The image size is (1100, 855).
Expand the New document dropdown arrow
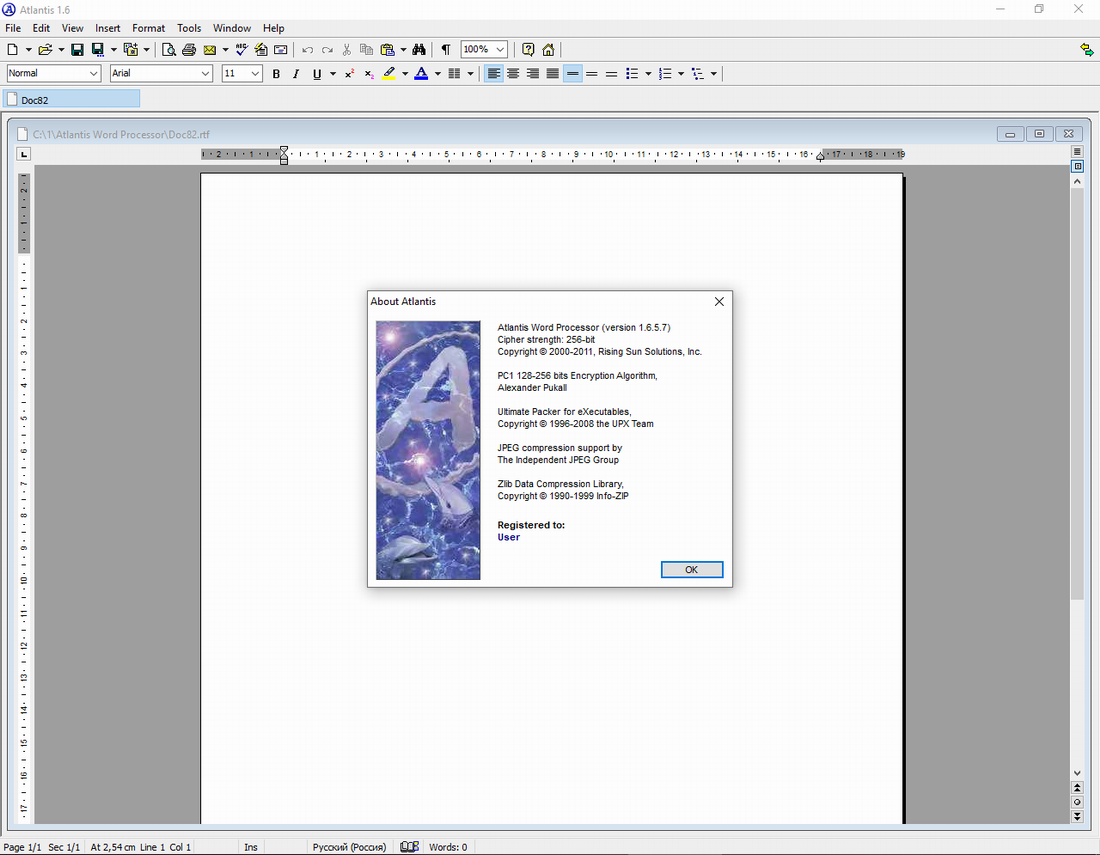[28, 50]
